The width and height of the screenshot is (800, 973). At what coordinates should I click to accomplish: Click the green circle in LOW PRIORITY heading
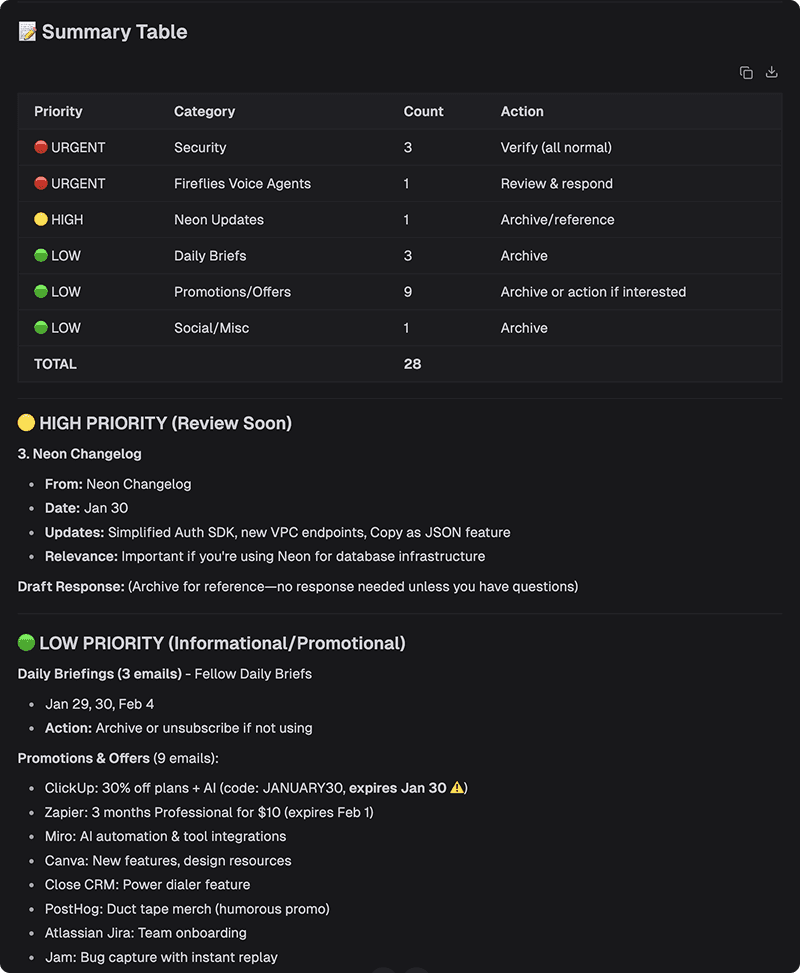tap(27, 643)
